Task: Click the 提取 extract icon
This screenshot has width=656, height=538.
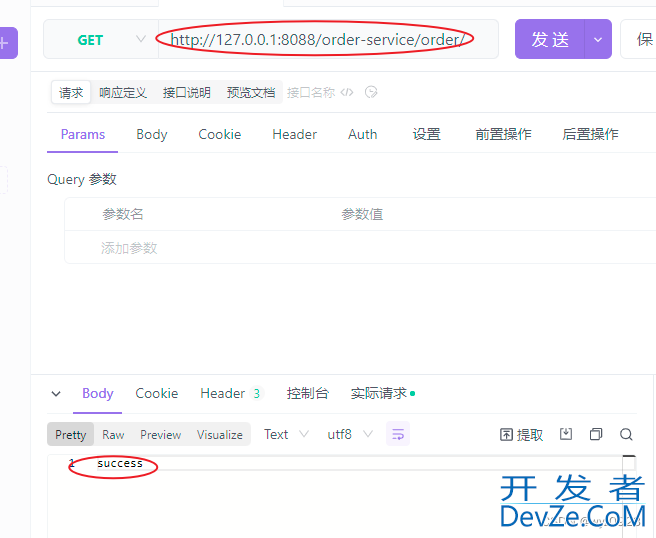Action: pos(521,434)
